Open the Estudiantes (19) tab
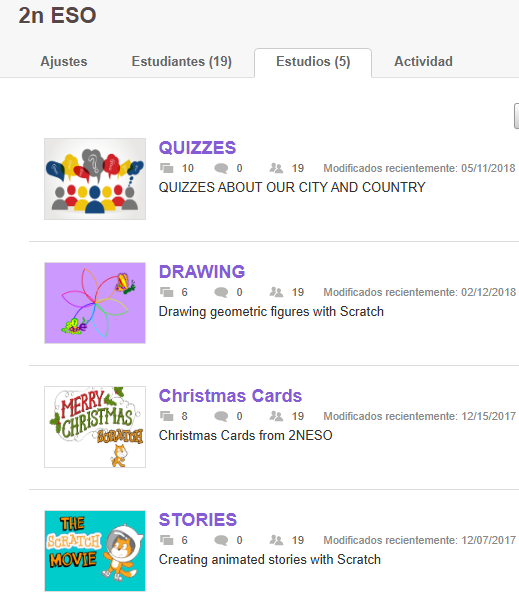Image resolution: width=519 pixels, height=604 pixels. (181, 62)
